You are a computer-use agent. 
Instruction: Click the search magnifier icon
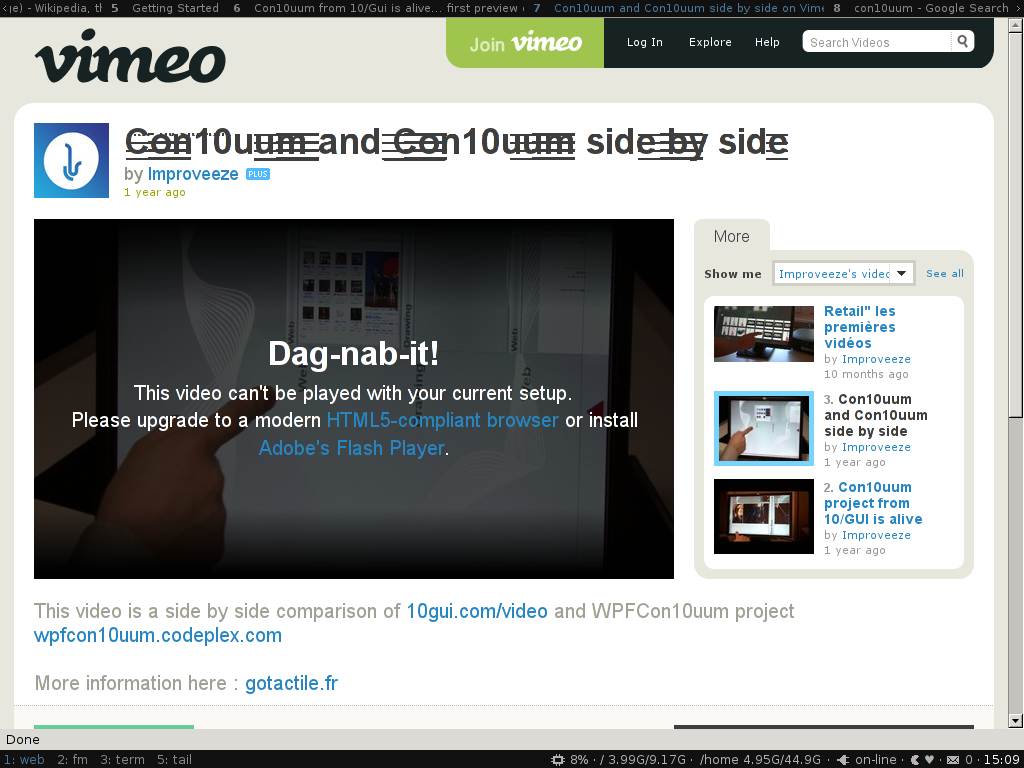coord(962,42)
